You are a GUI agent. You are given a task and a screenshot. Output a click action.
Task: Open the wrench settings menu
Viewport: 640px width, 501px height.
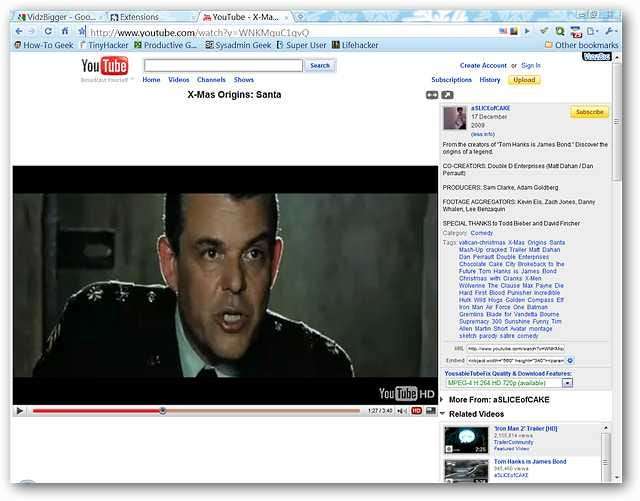pos(611,31)
